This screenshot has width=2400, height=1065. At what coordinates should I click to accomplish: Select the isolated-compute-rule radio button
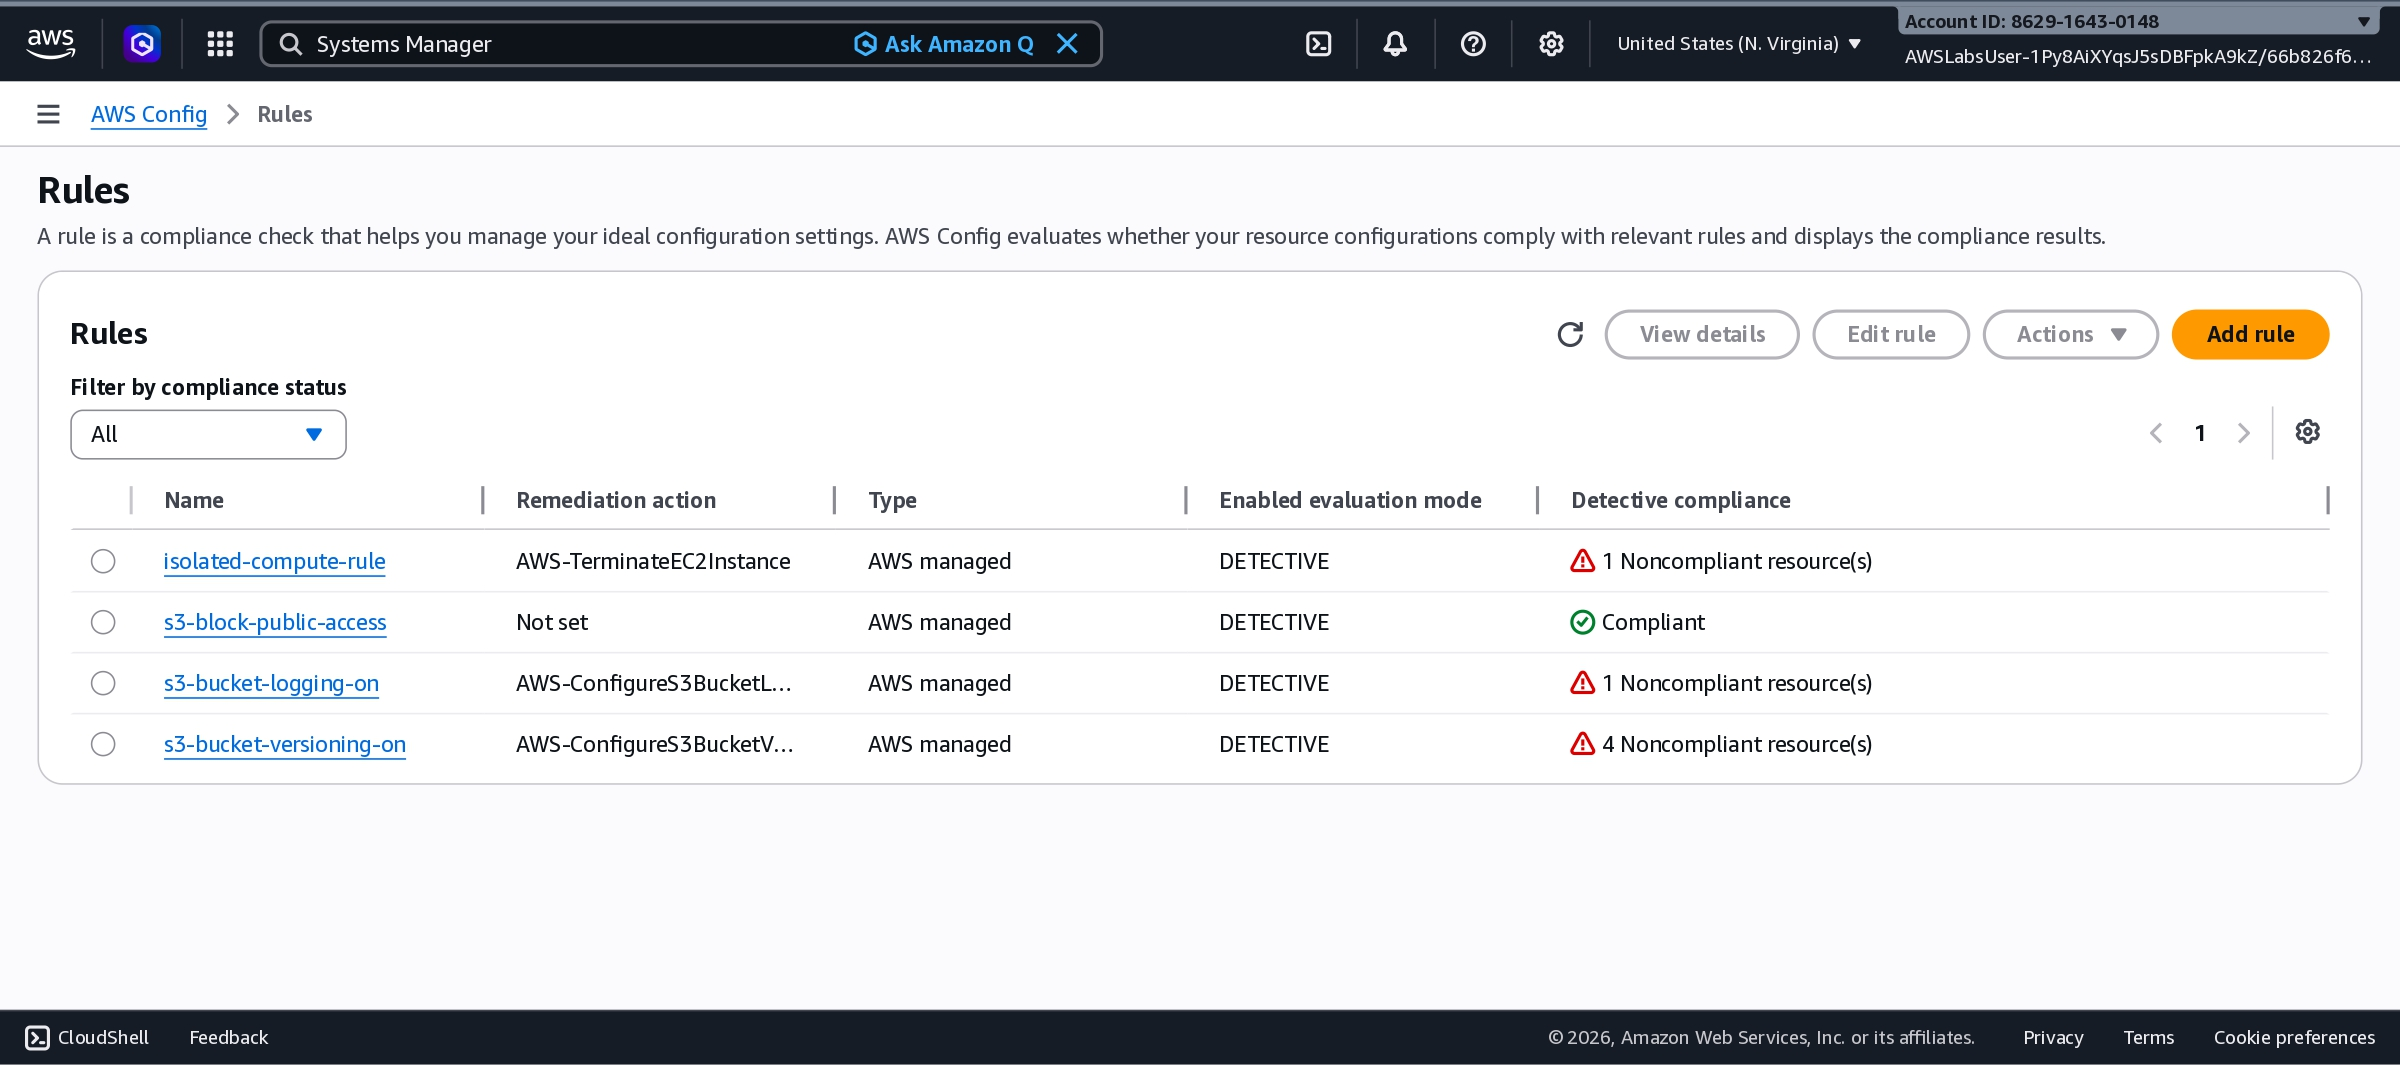tap(103, 561)
